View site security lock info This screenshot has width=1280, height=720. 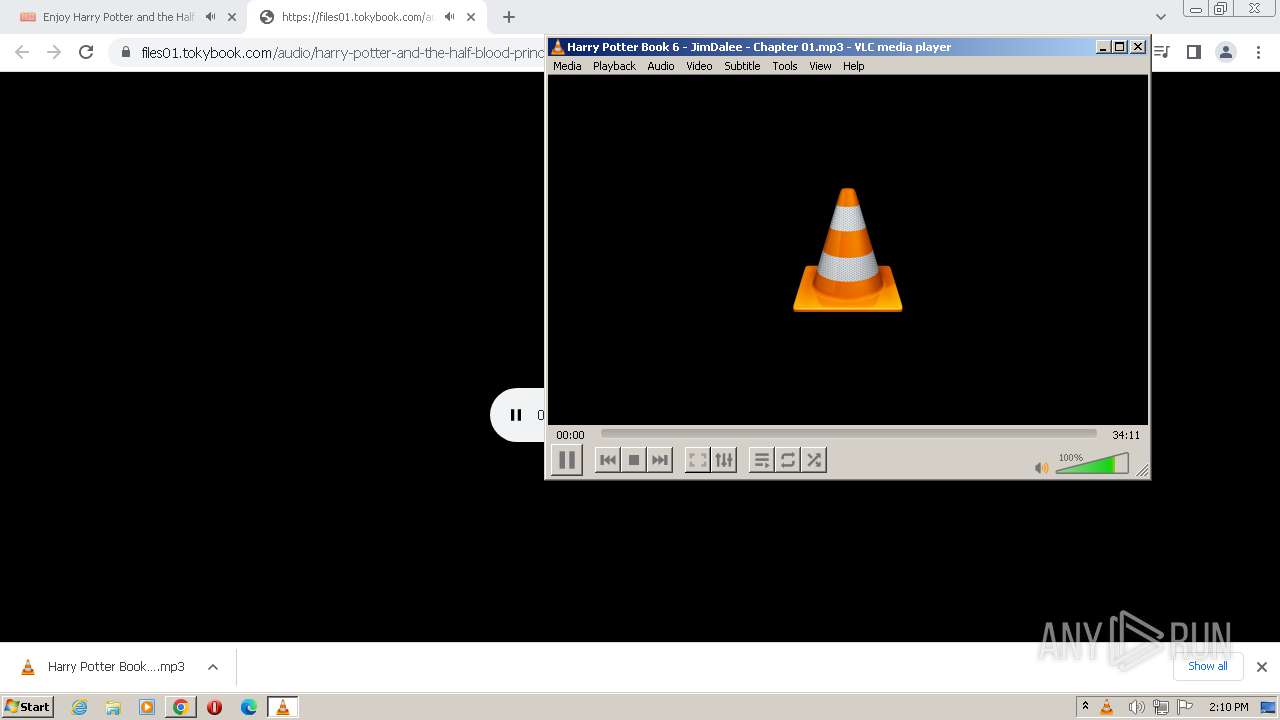[126, 52]
